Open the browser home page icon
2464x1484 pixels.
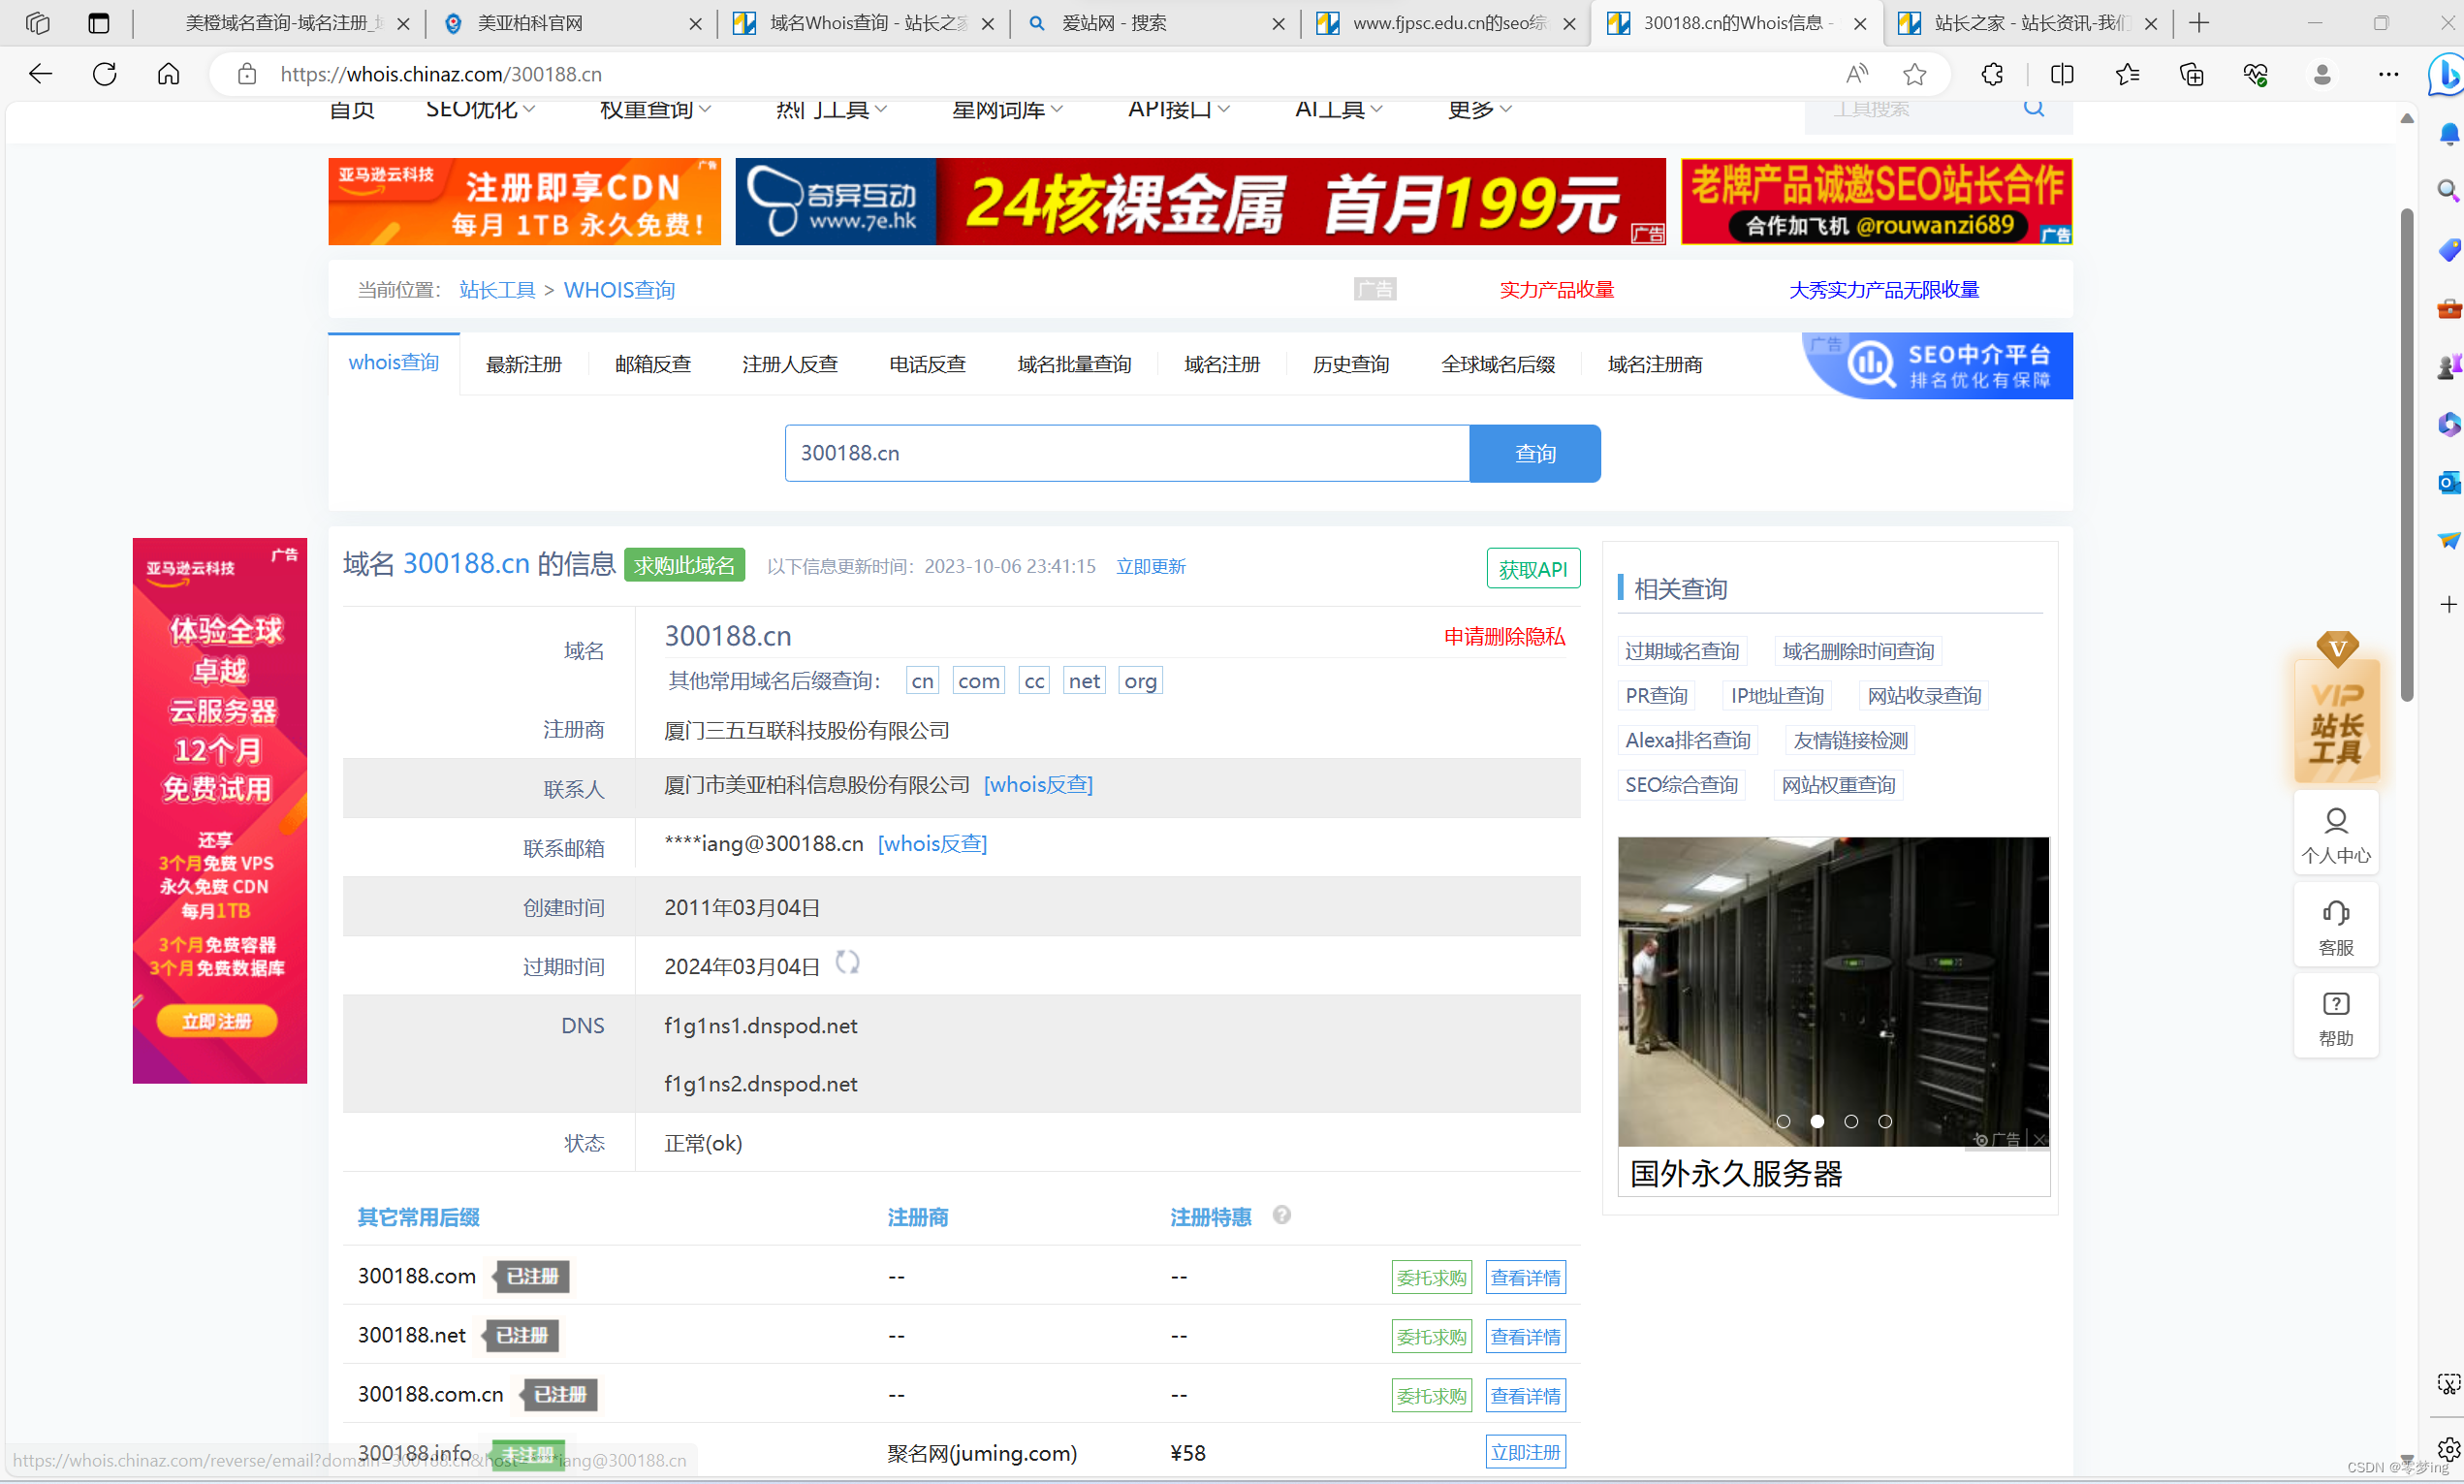pos(169,74)
